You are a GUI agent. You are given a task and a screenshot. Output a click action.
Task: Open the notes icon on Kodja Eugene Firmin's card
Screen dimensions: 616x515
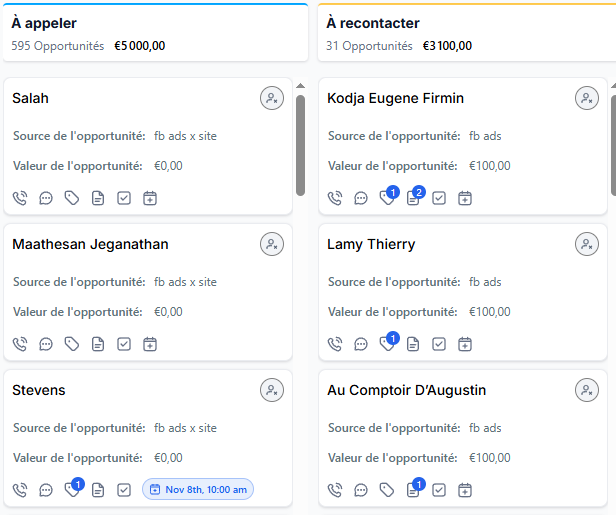(413, 198)
